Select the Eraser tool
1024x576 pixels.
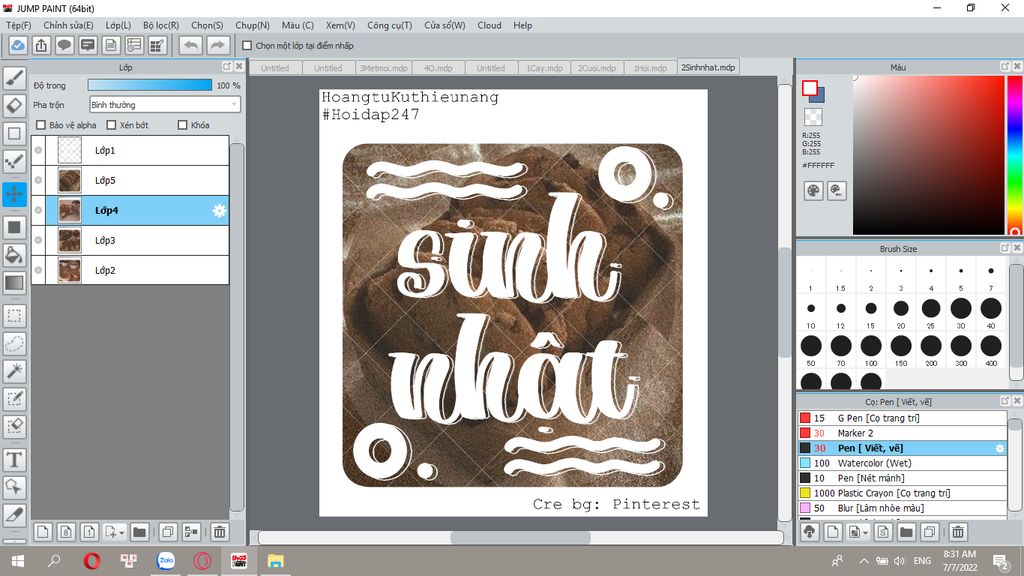(14, 106)
